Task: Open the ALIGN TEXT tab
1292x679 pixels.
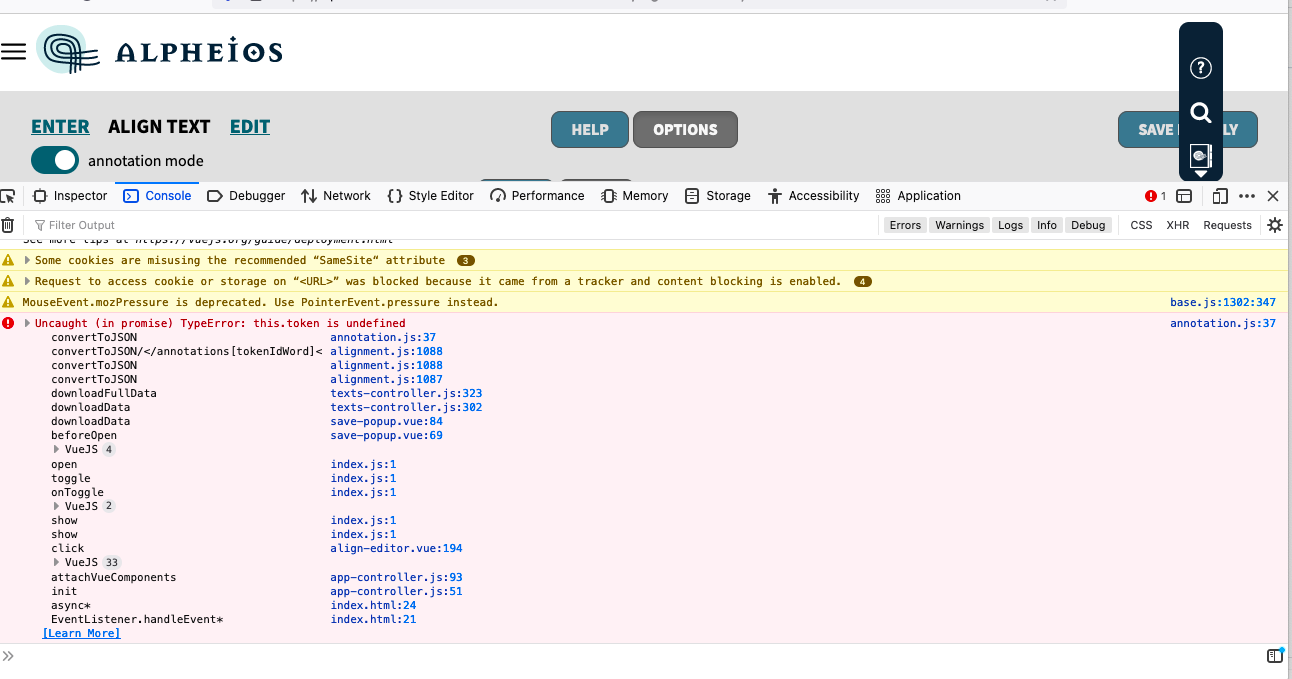Action: click(159, 127)
